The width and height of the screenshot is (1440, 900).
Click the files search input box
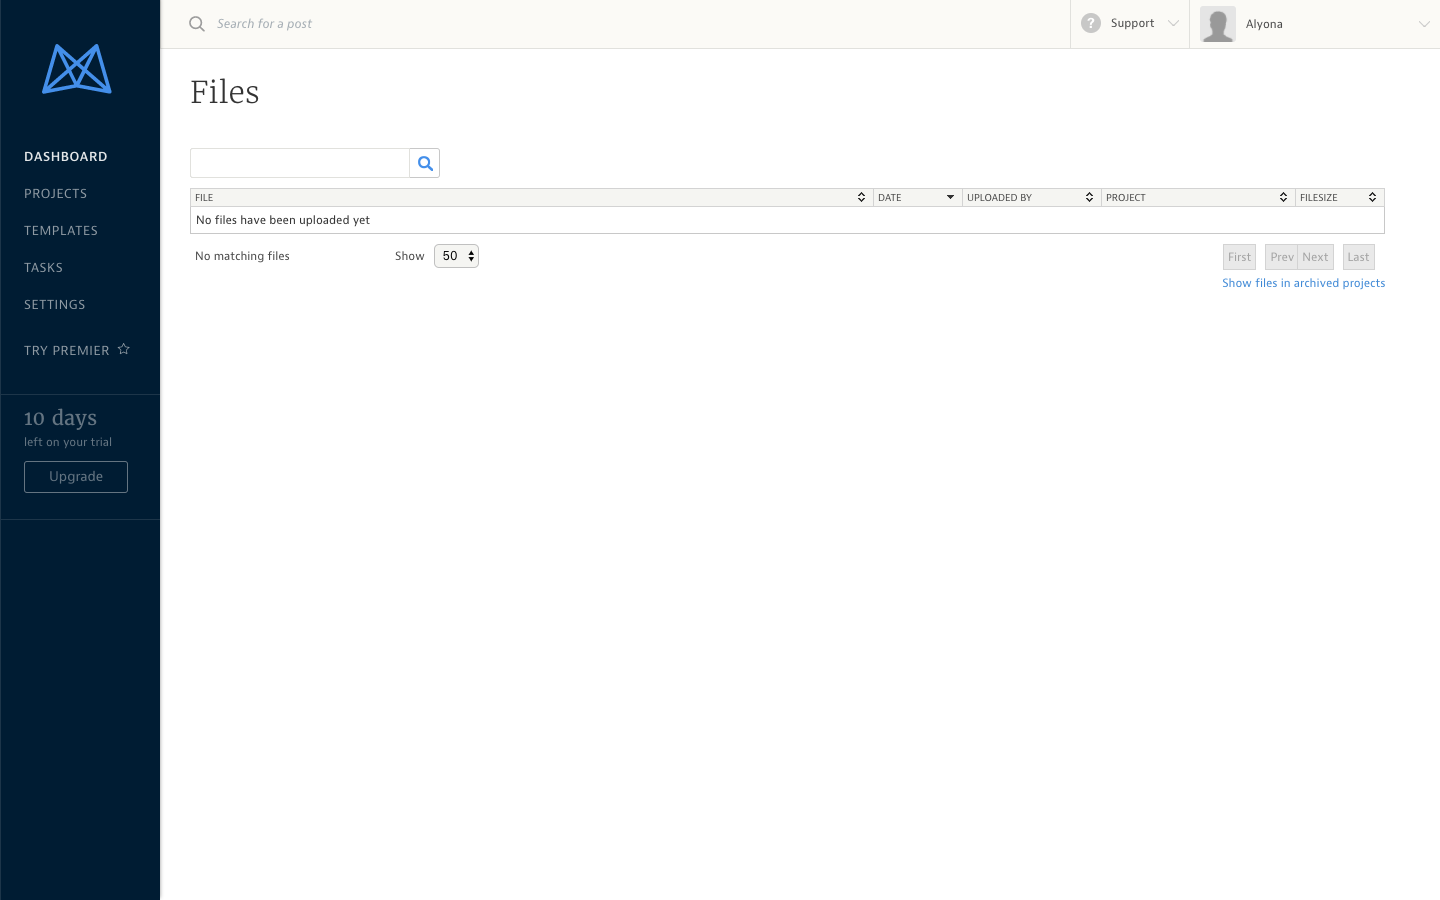tap(300, 163)
